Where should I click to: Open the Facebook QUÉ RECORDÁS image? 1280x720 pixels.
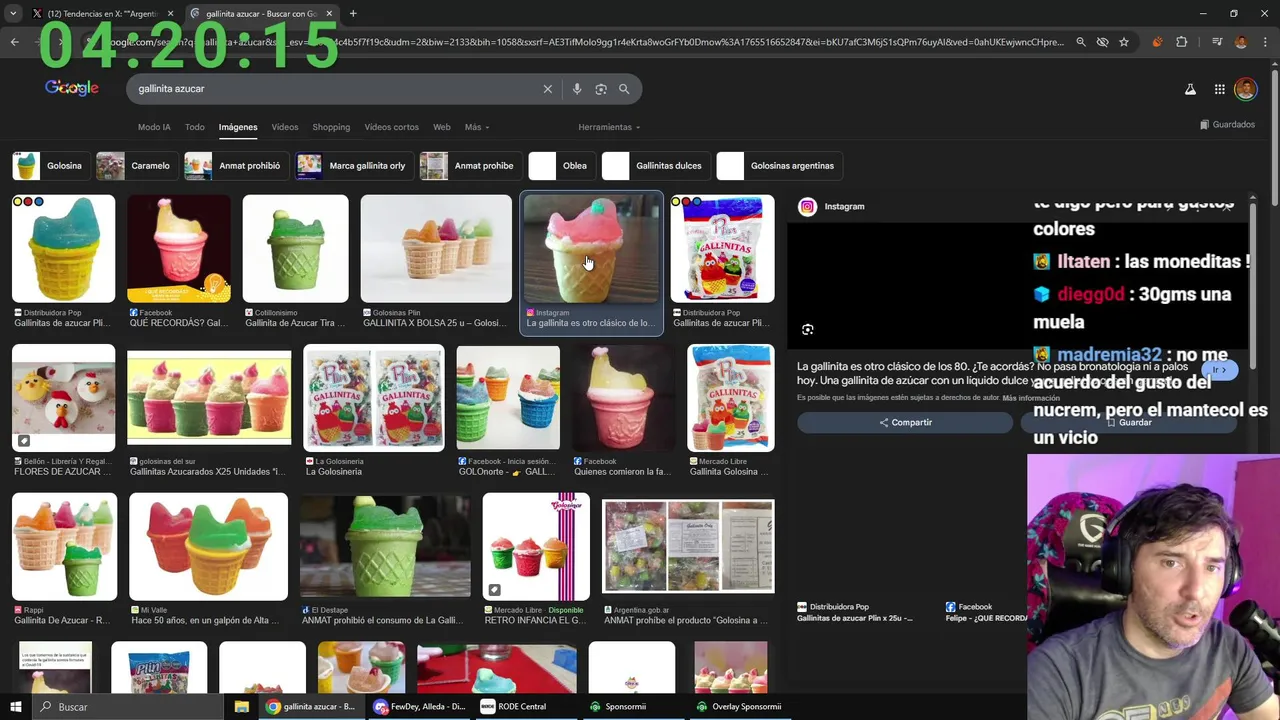[x=179, y=249]
